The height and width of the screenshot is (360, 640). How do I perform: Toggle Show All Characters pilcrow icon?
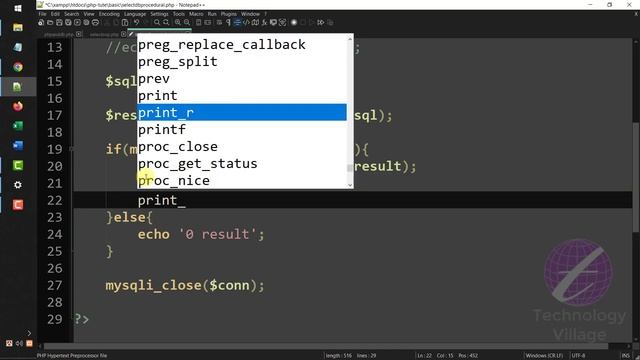pos(228,22)
